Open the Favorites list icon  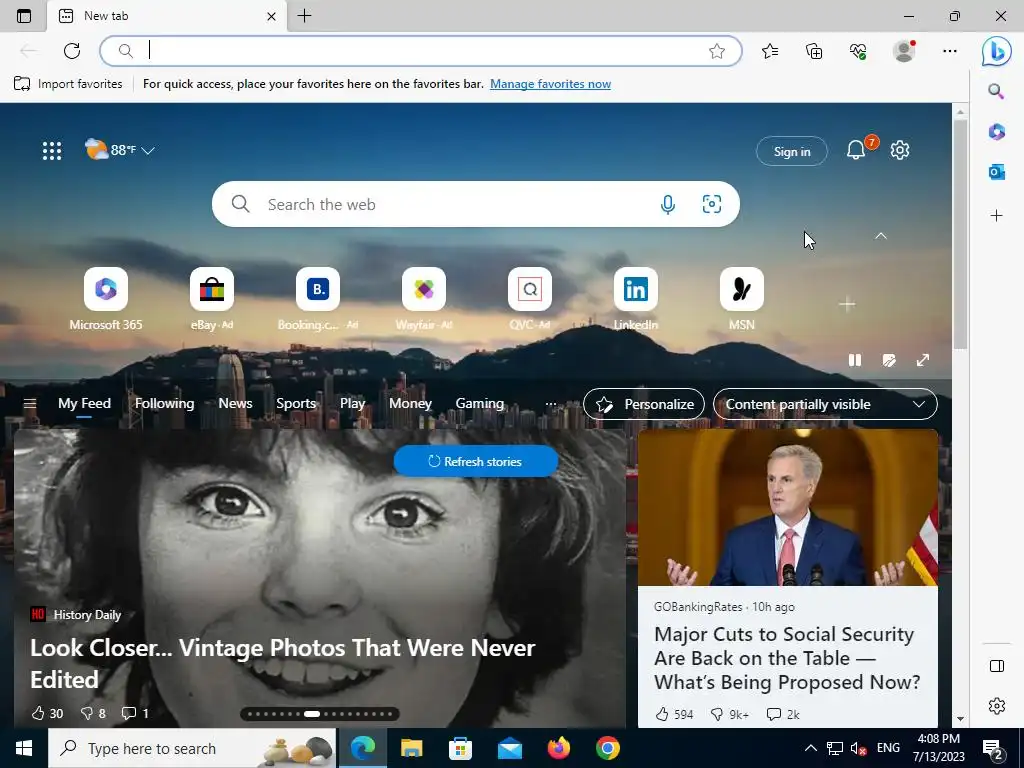(x=770, y=51)
